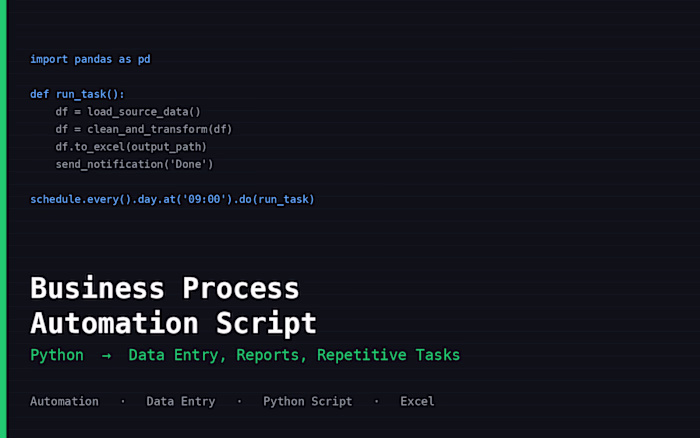Click the 'Automation' tag
The width and height of the screenshot is (700, 438).
[x=64, y=401]
